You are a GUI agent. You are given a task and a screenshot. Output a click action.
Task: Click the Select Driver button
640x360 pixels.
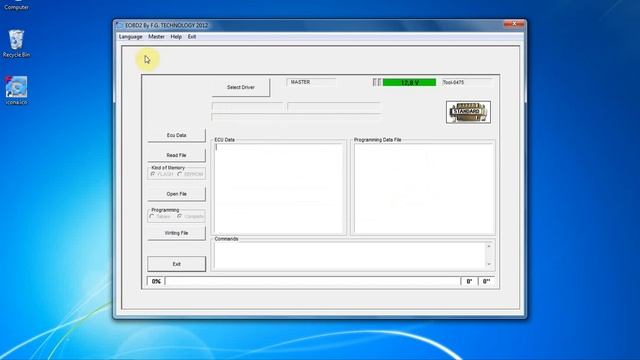(x=241, y=87)
